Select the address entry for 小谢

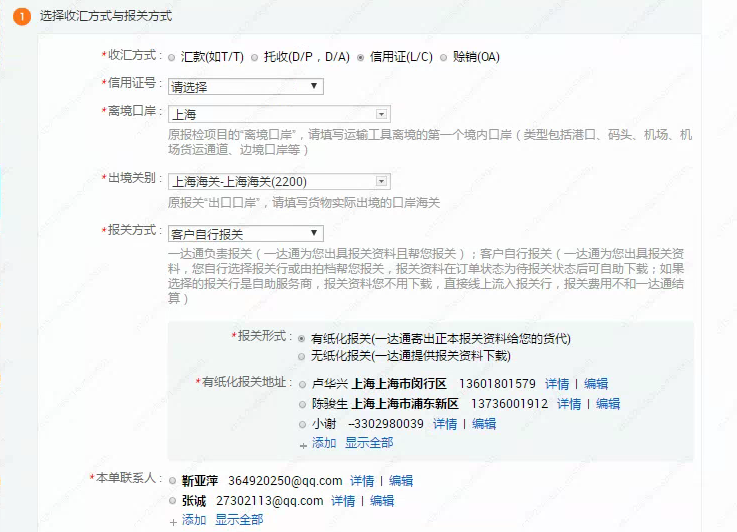(303, 424)
